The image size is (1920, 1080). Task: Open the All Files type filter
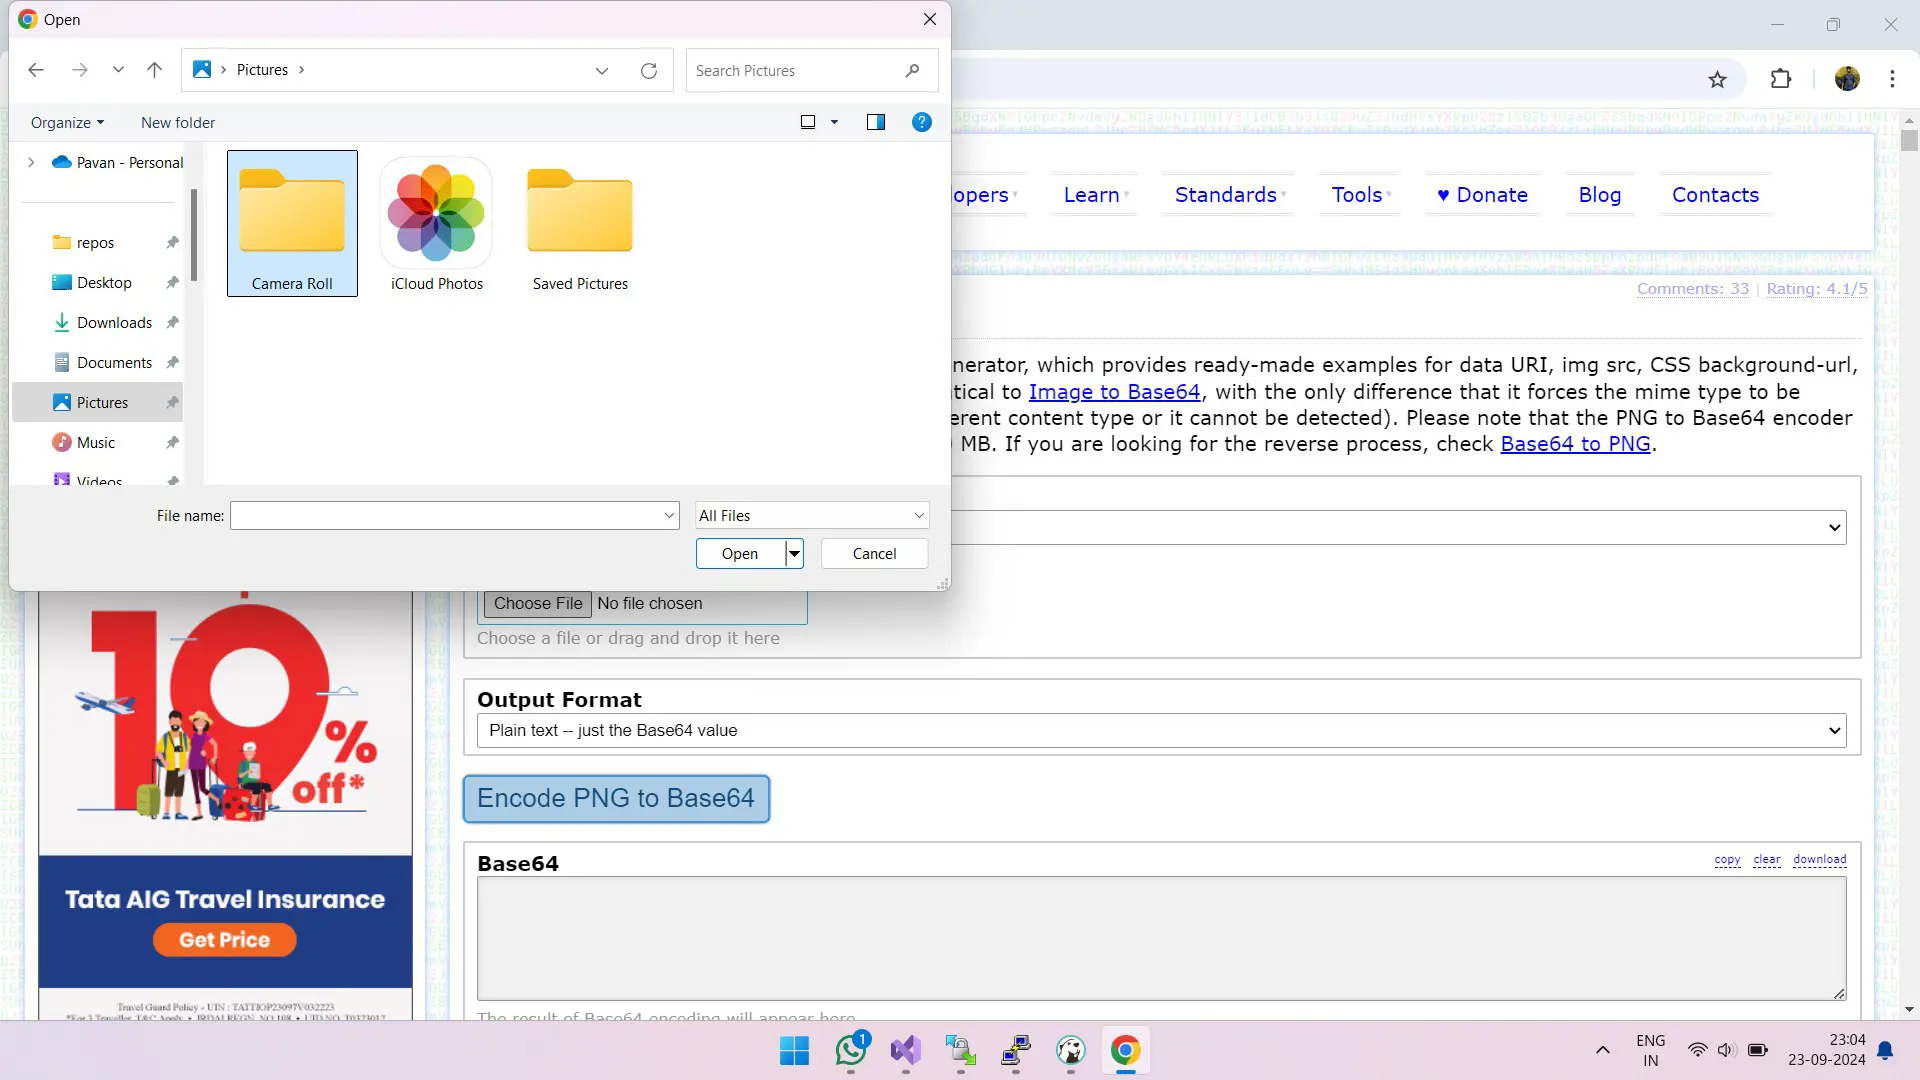click(x=812, y=516)
